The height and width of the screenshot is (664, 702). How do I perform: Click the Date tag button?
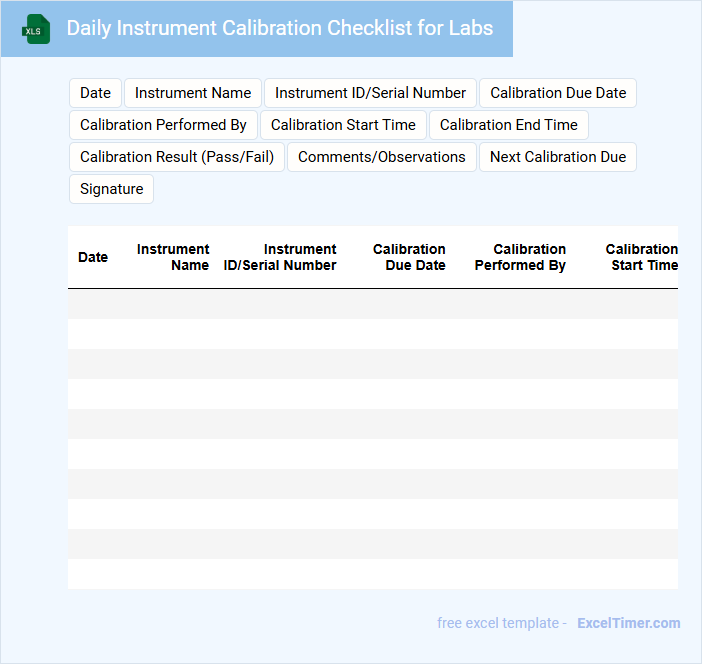(95, 93)
